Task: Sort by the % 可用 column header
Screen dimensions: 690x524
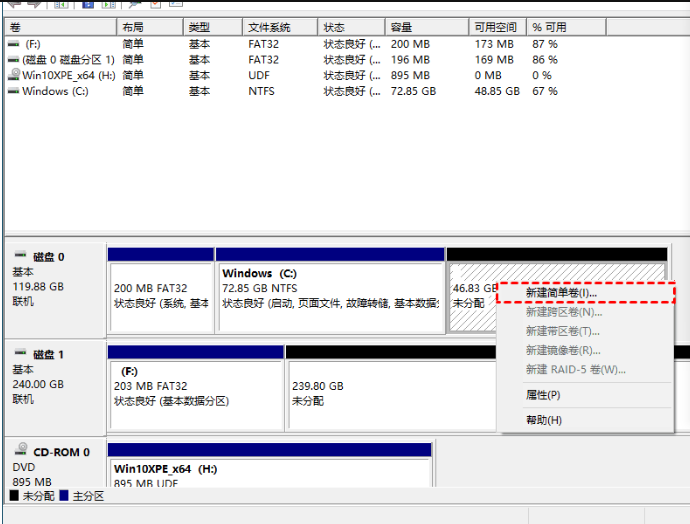Action: click(x=566, y=27)
